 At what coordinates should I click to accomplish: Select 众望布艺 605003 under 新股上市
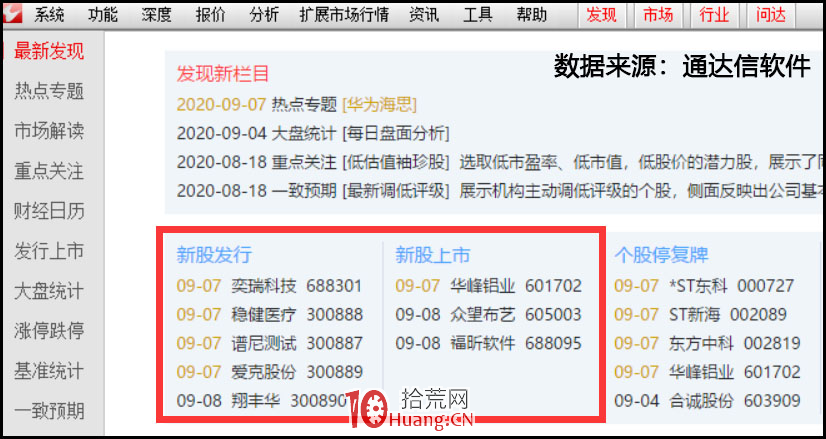[x=488, y=315]
